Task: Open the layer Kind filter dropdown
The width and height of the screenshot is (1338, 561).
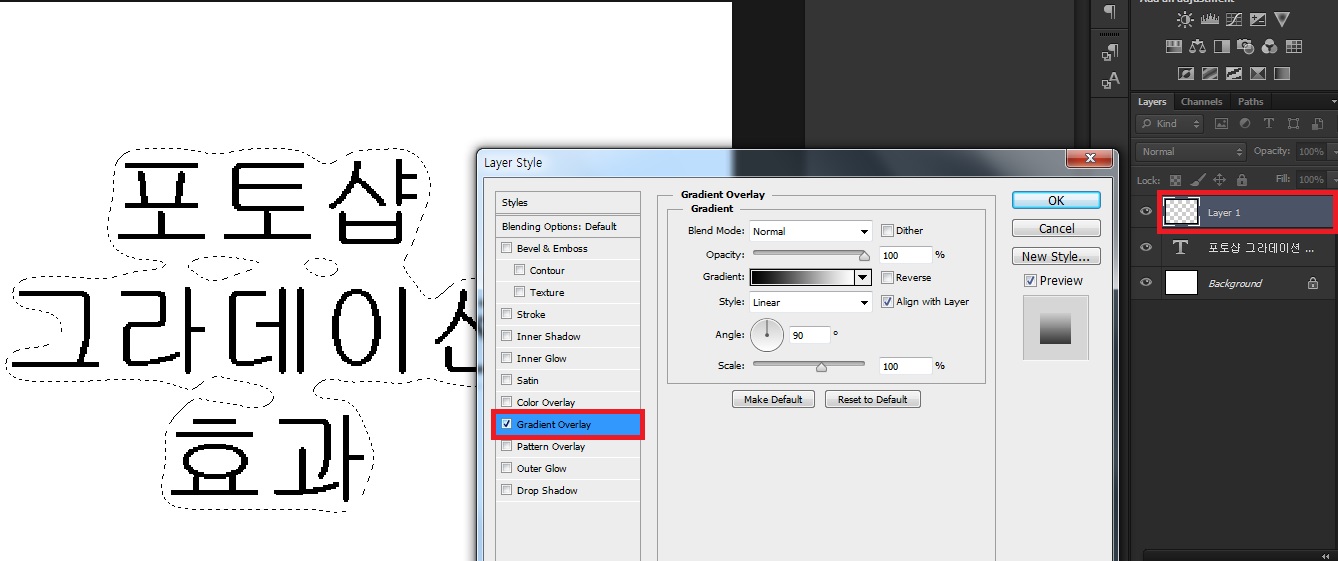Action: coord(1170,124)
